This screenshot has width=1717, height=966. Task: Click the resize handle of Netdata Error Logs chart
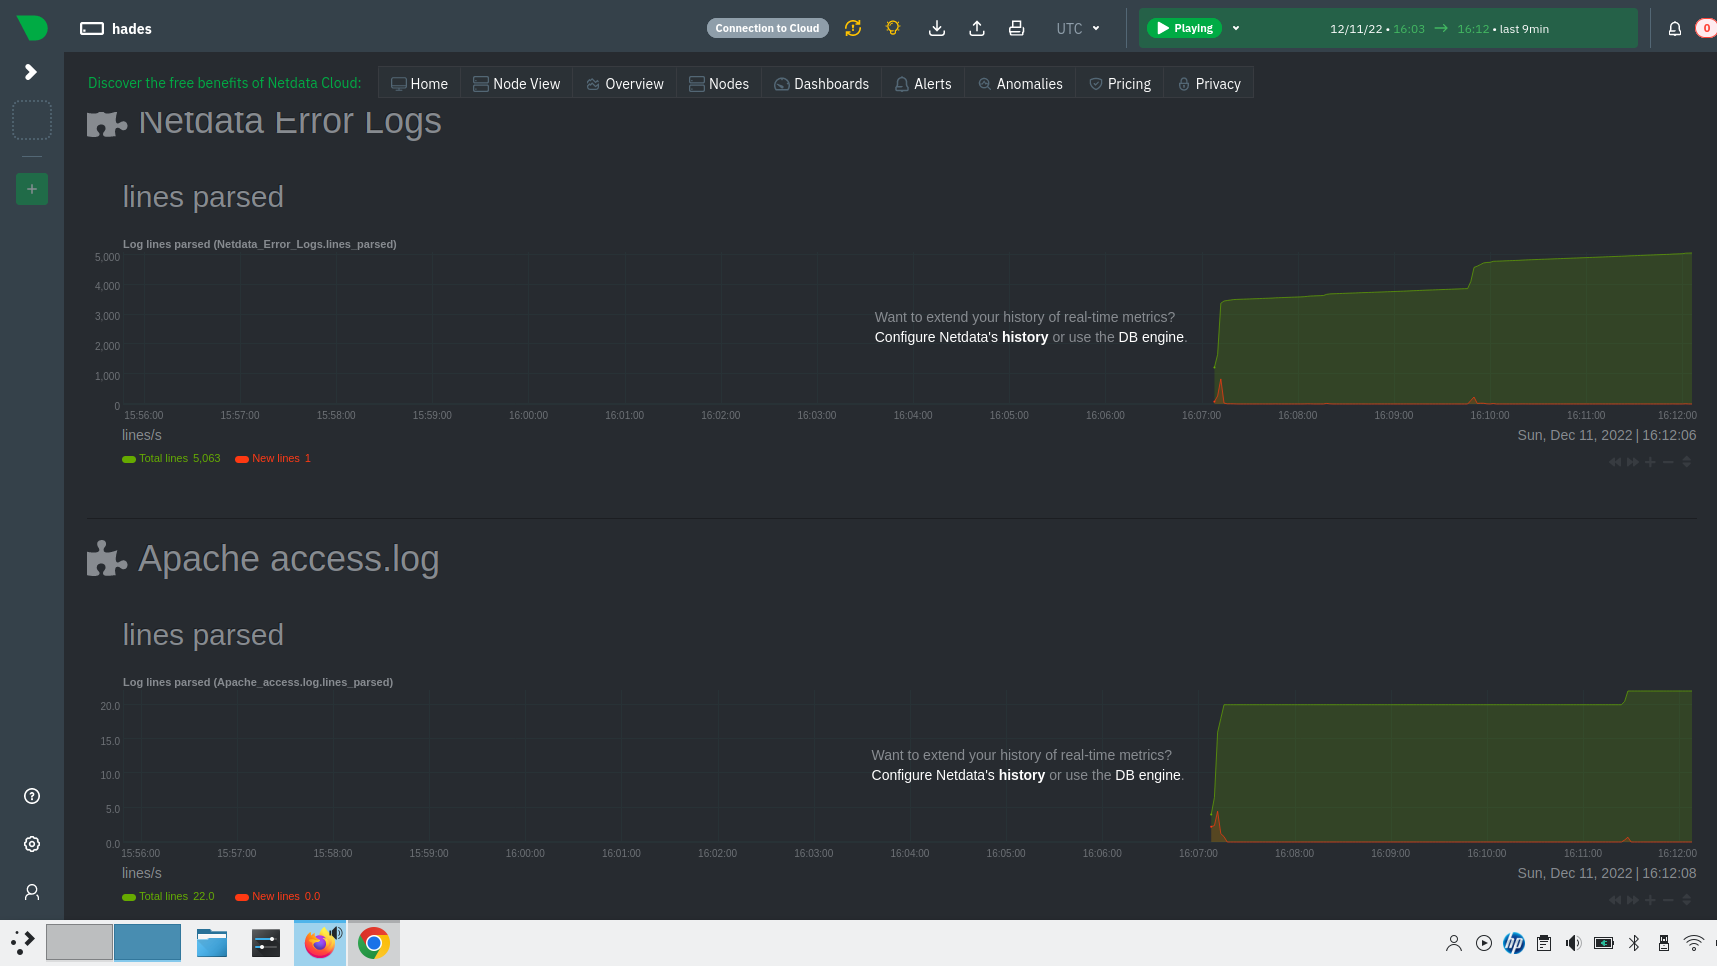tap(1686, 462)
